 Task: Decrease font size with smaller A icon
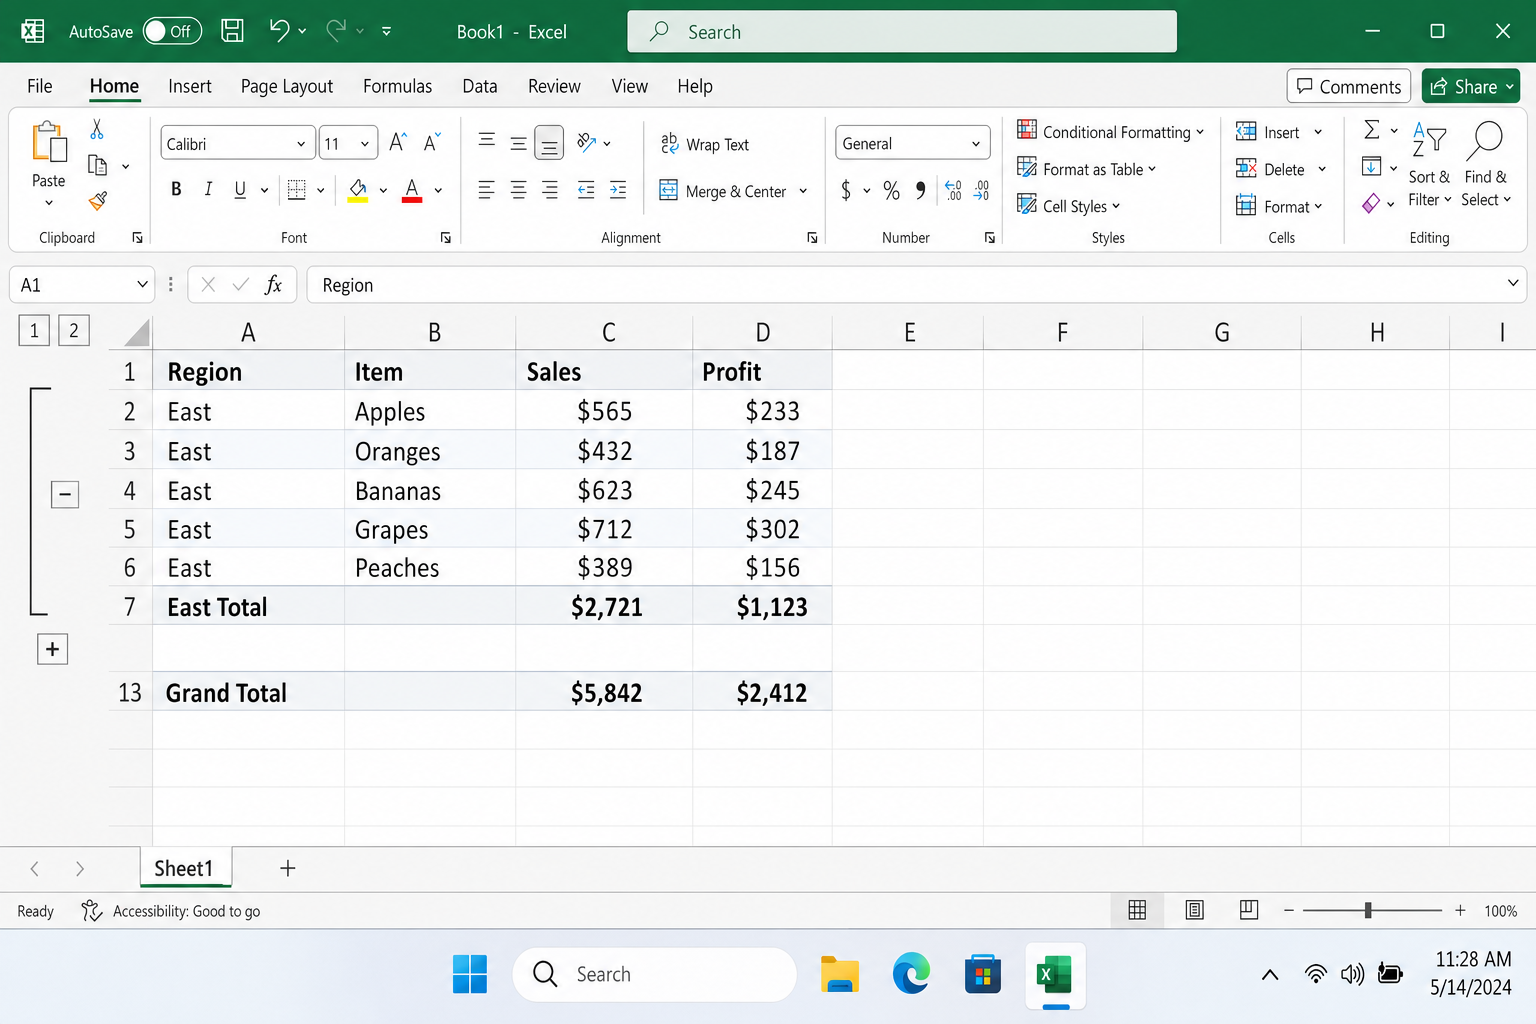pyautogui.click(x=431, y=143)
